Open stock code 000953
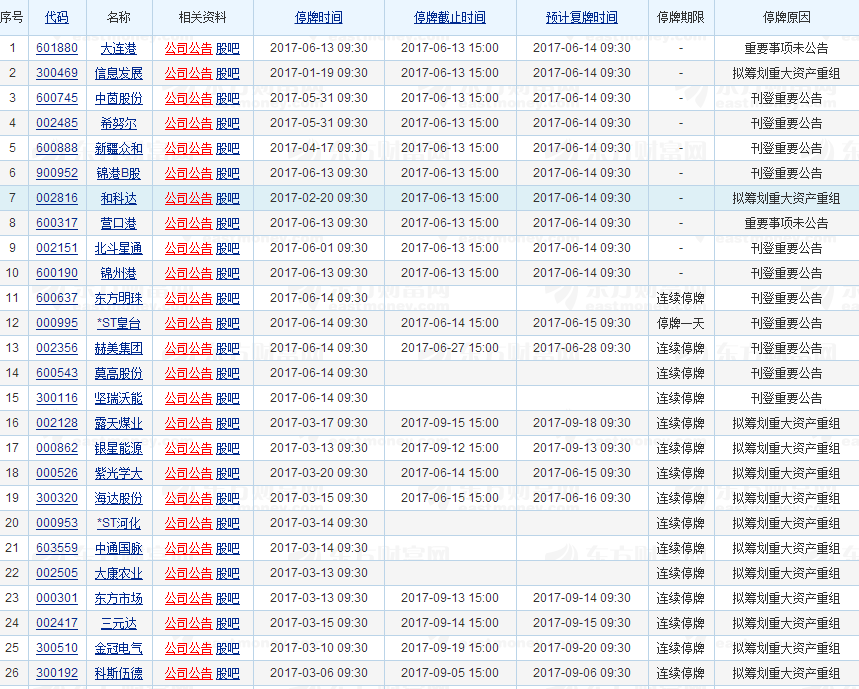859x689 pixels. point(57,524)
